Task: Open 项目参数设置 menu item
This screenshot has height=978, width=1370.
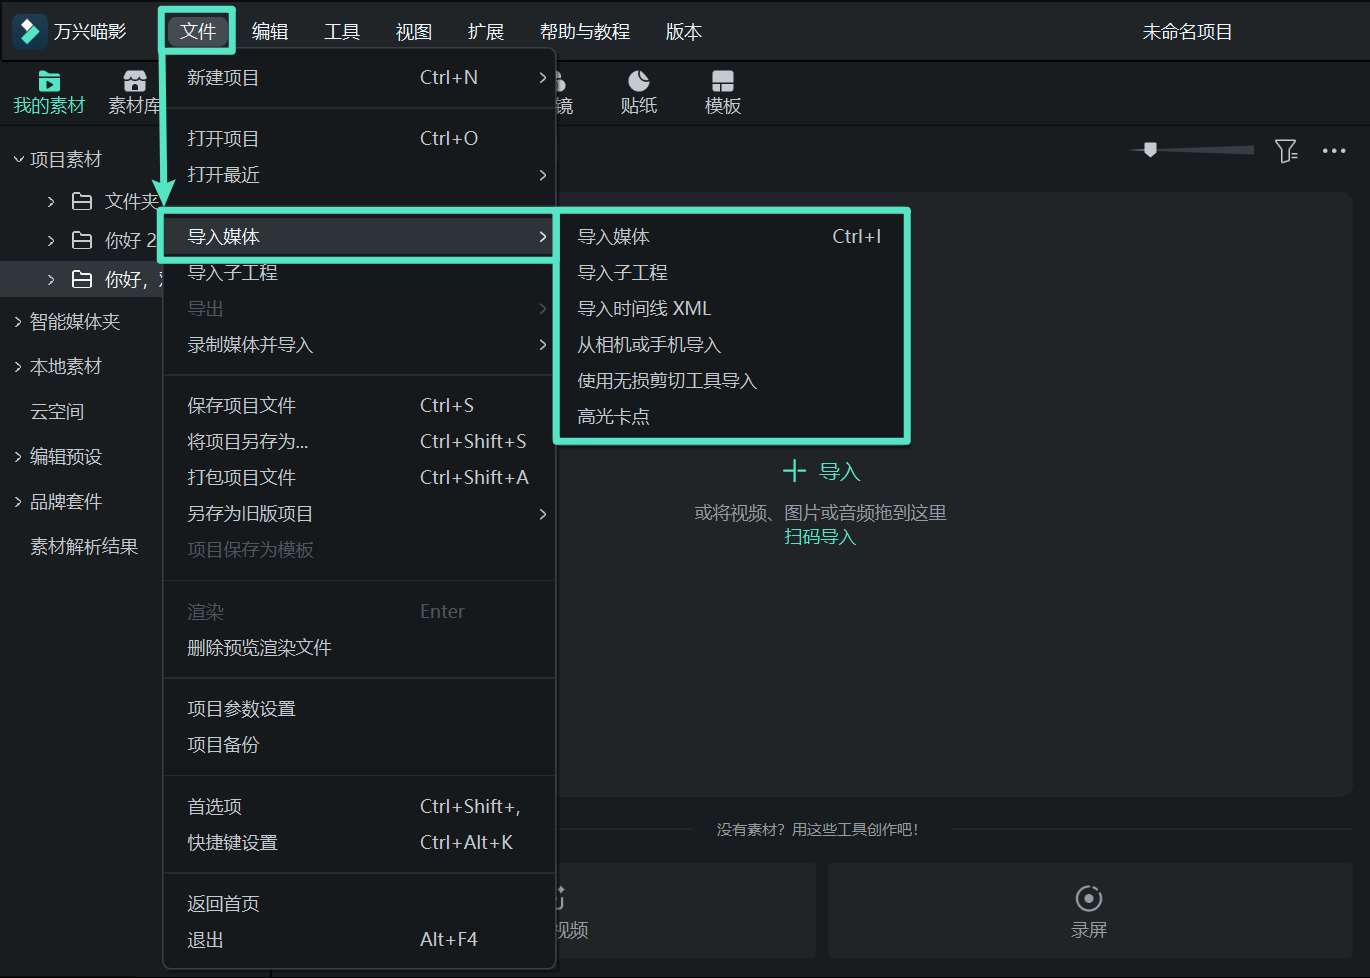Action: tap(359, 709)
